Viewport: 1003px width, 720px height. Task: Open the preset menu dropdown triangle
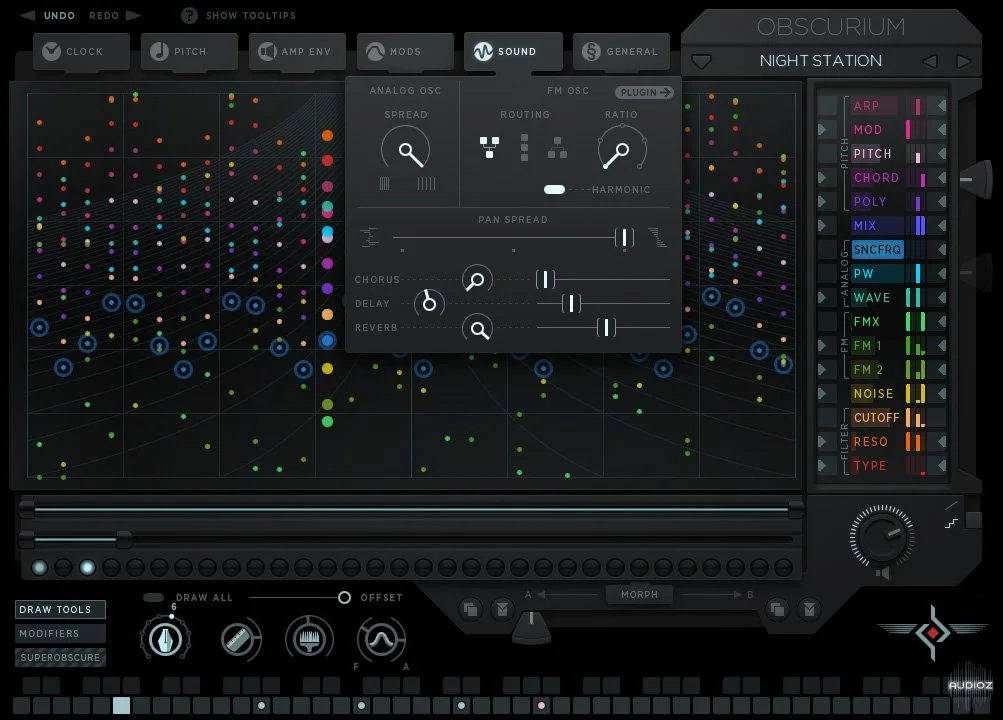coord(702,62)
